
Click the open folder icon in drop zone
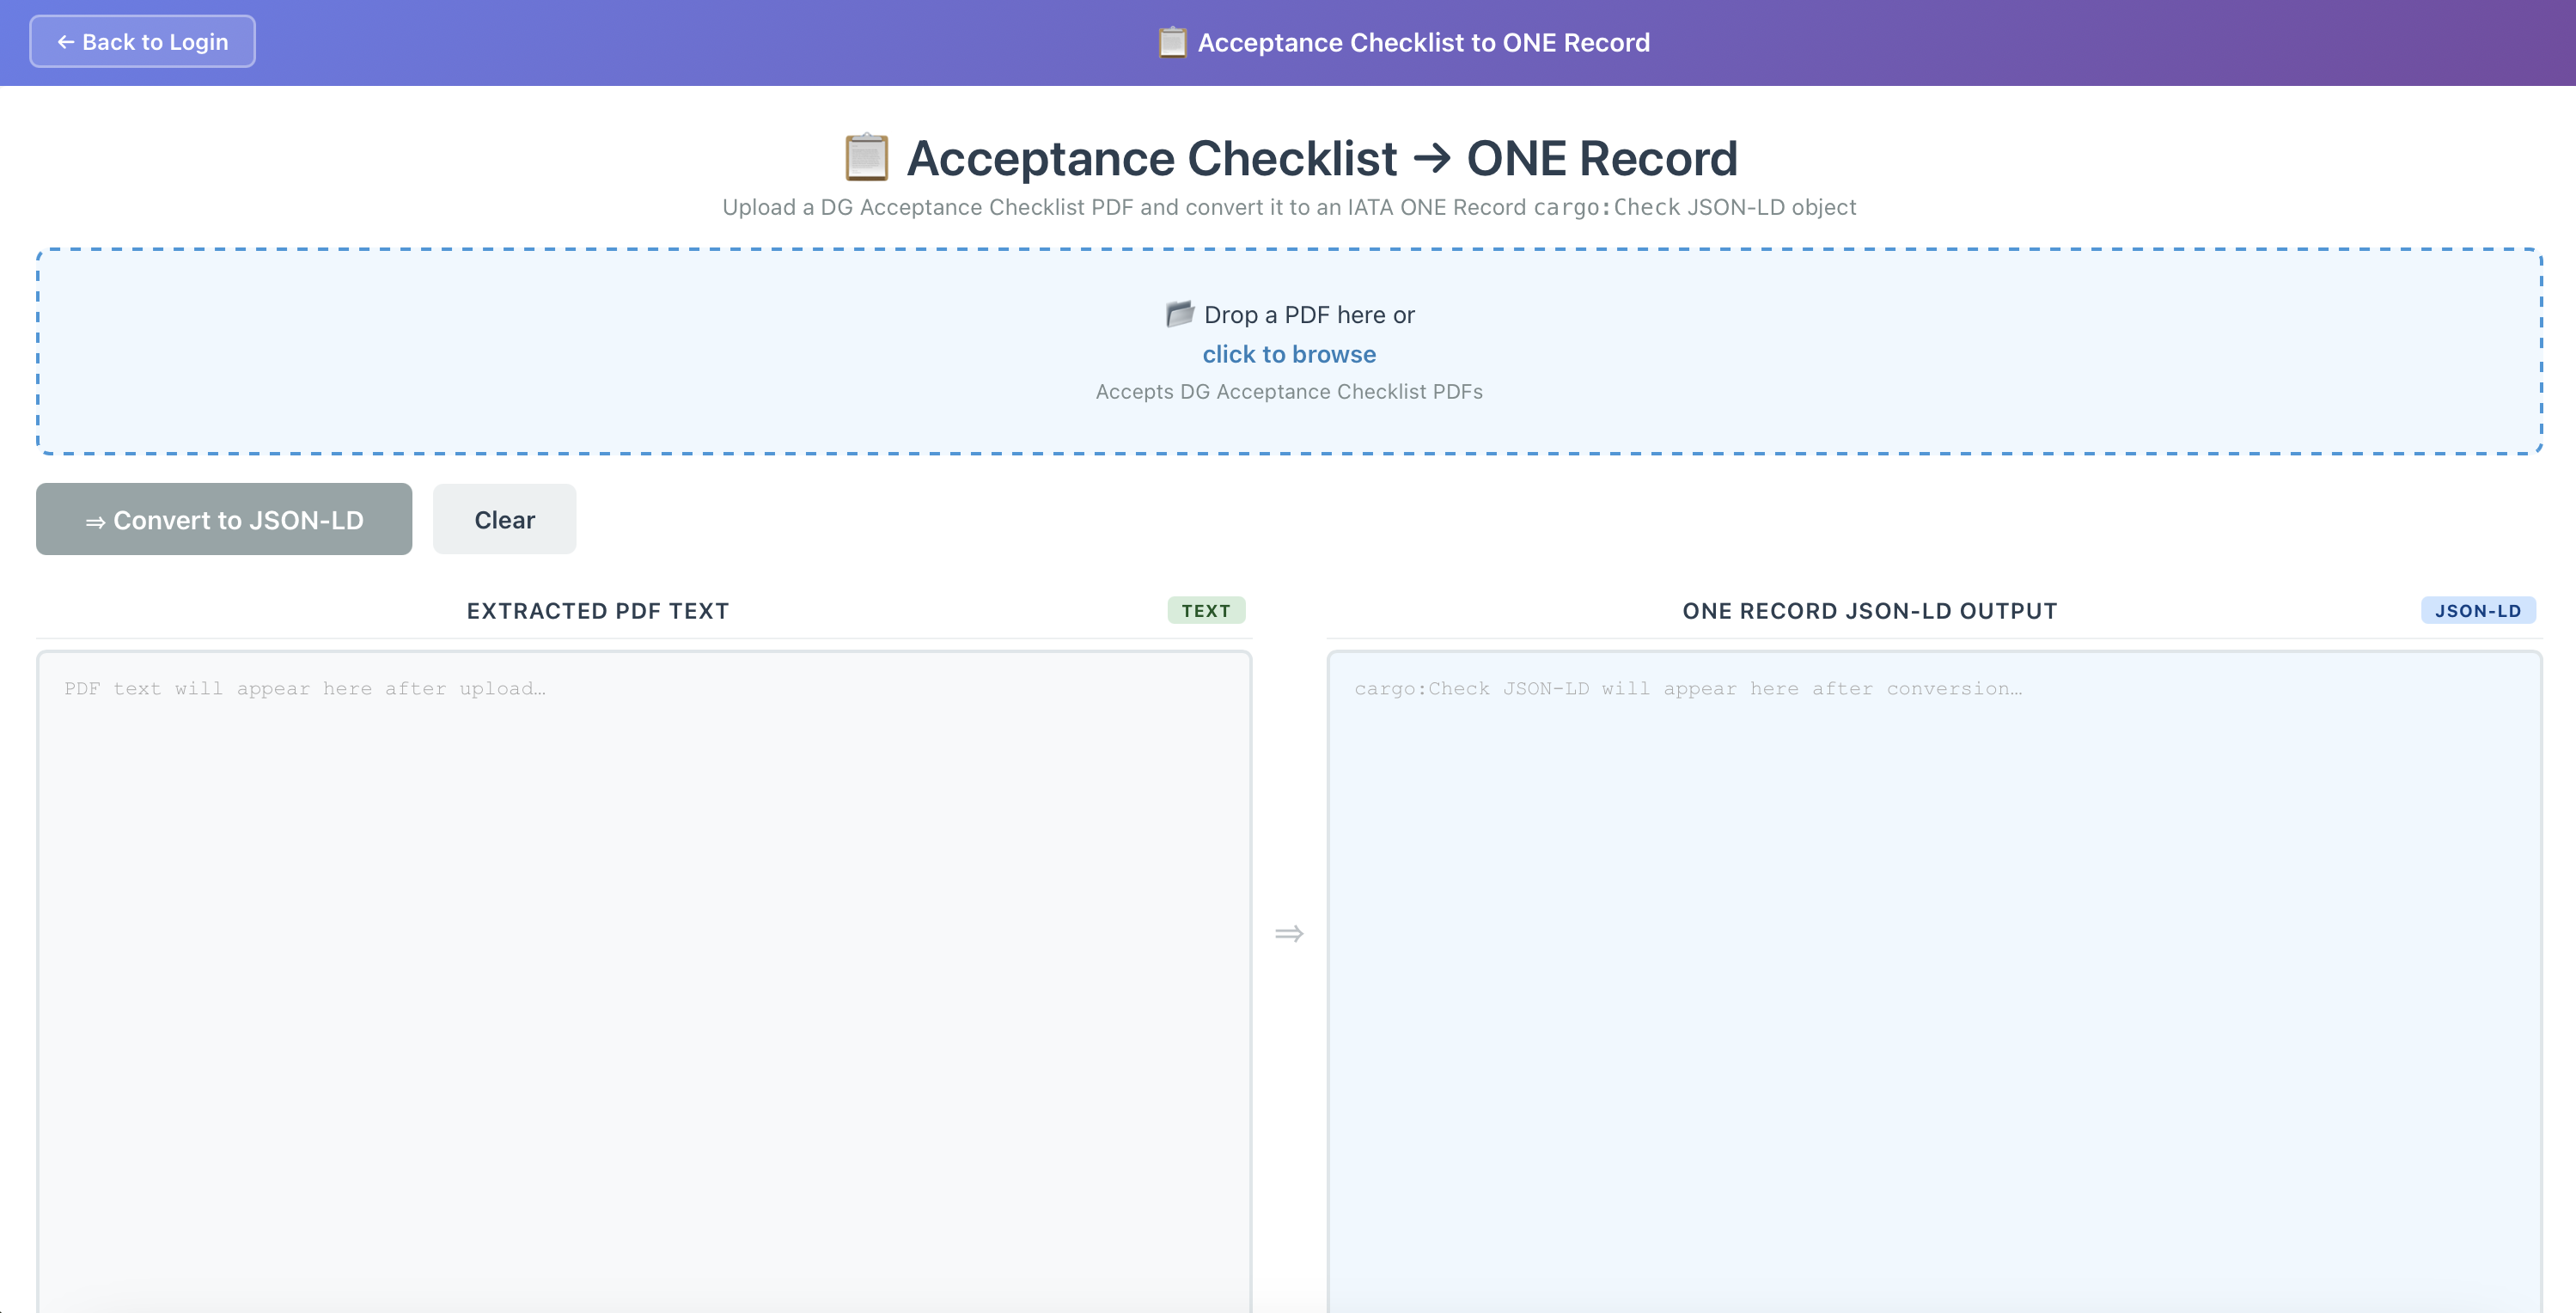pyautogui.click(x=1180, y=314)
